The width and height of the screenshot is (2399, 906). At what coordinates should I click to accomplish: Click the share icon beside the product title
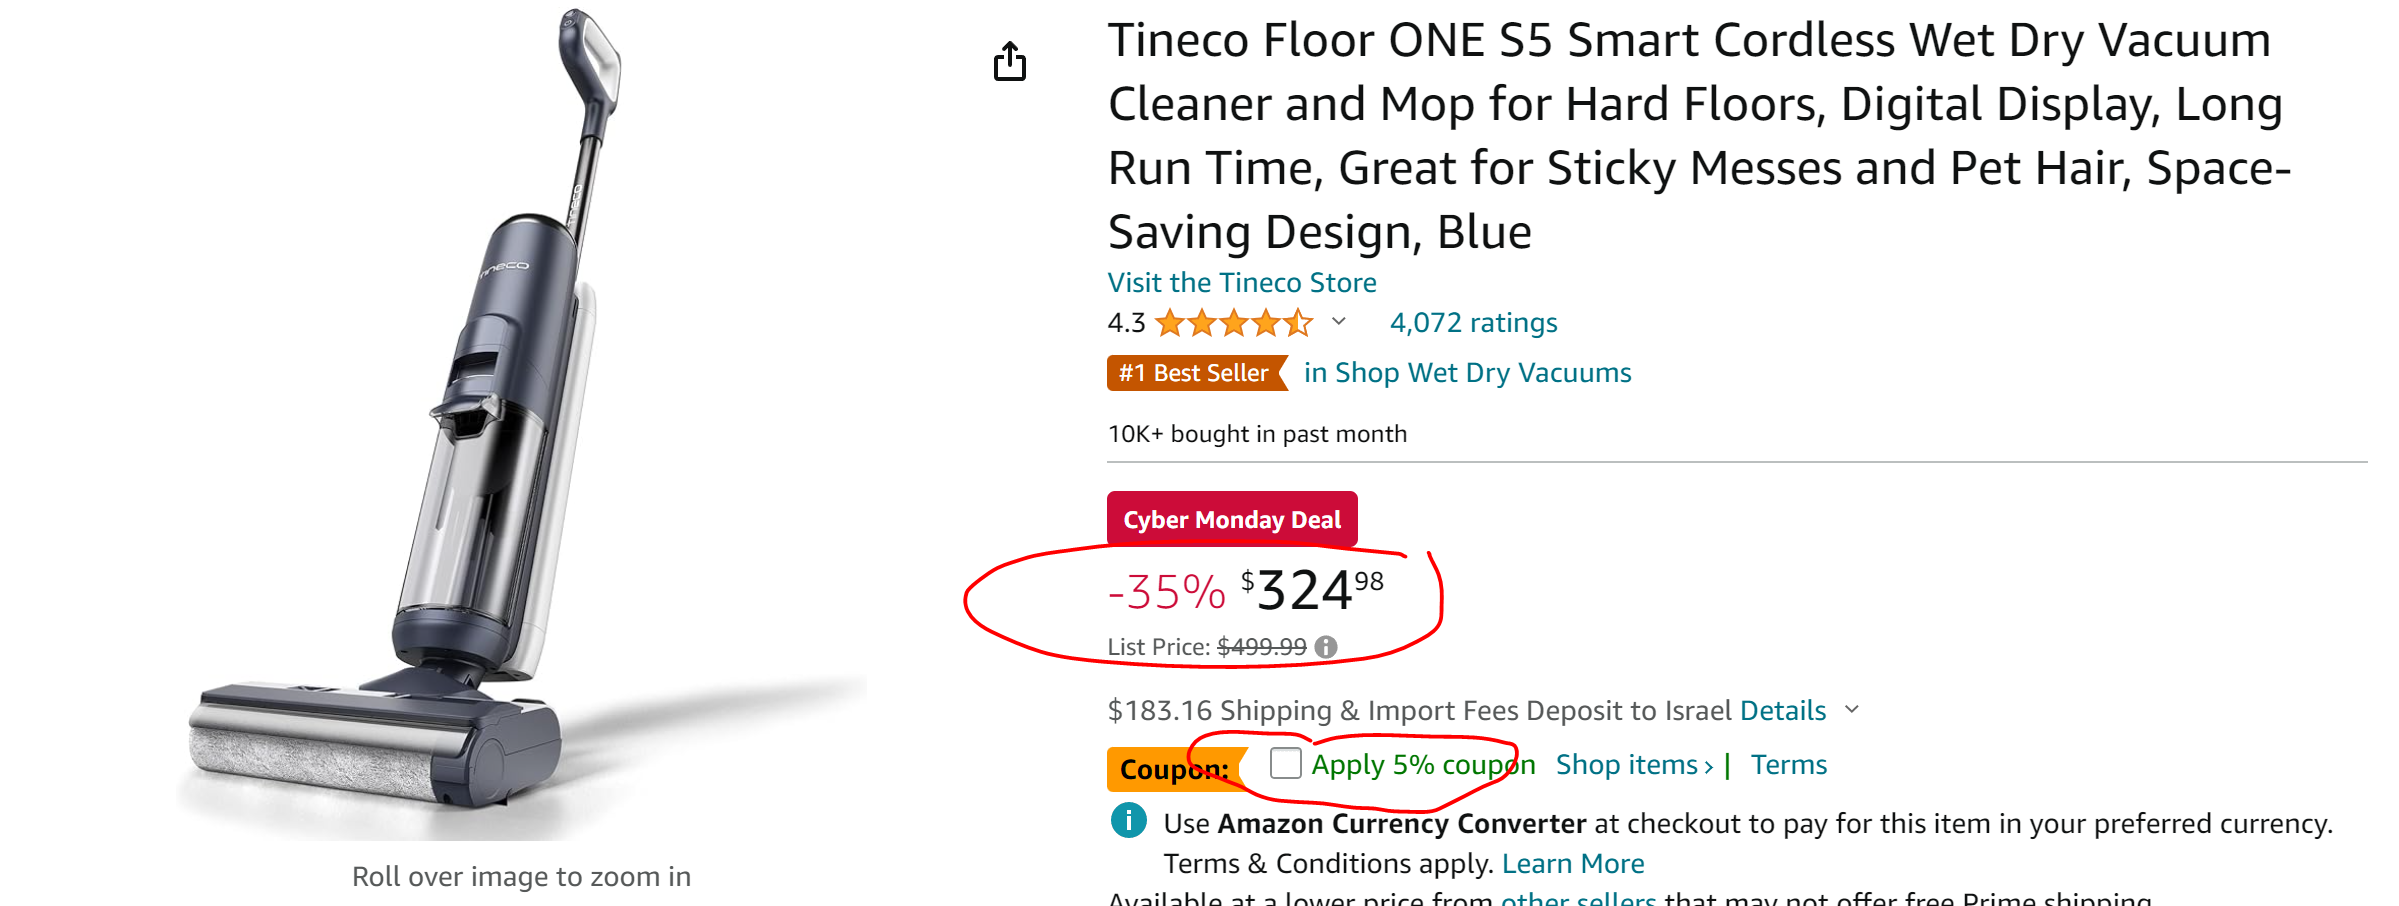click(1010, 62)
